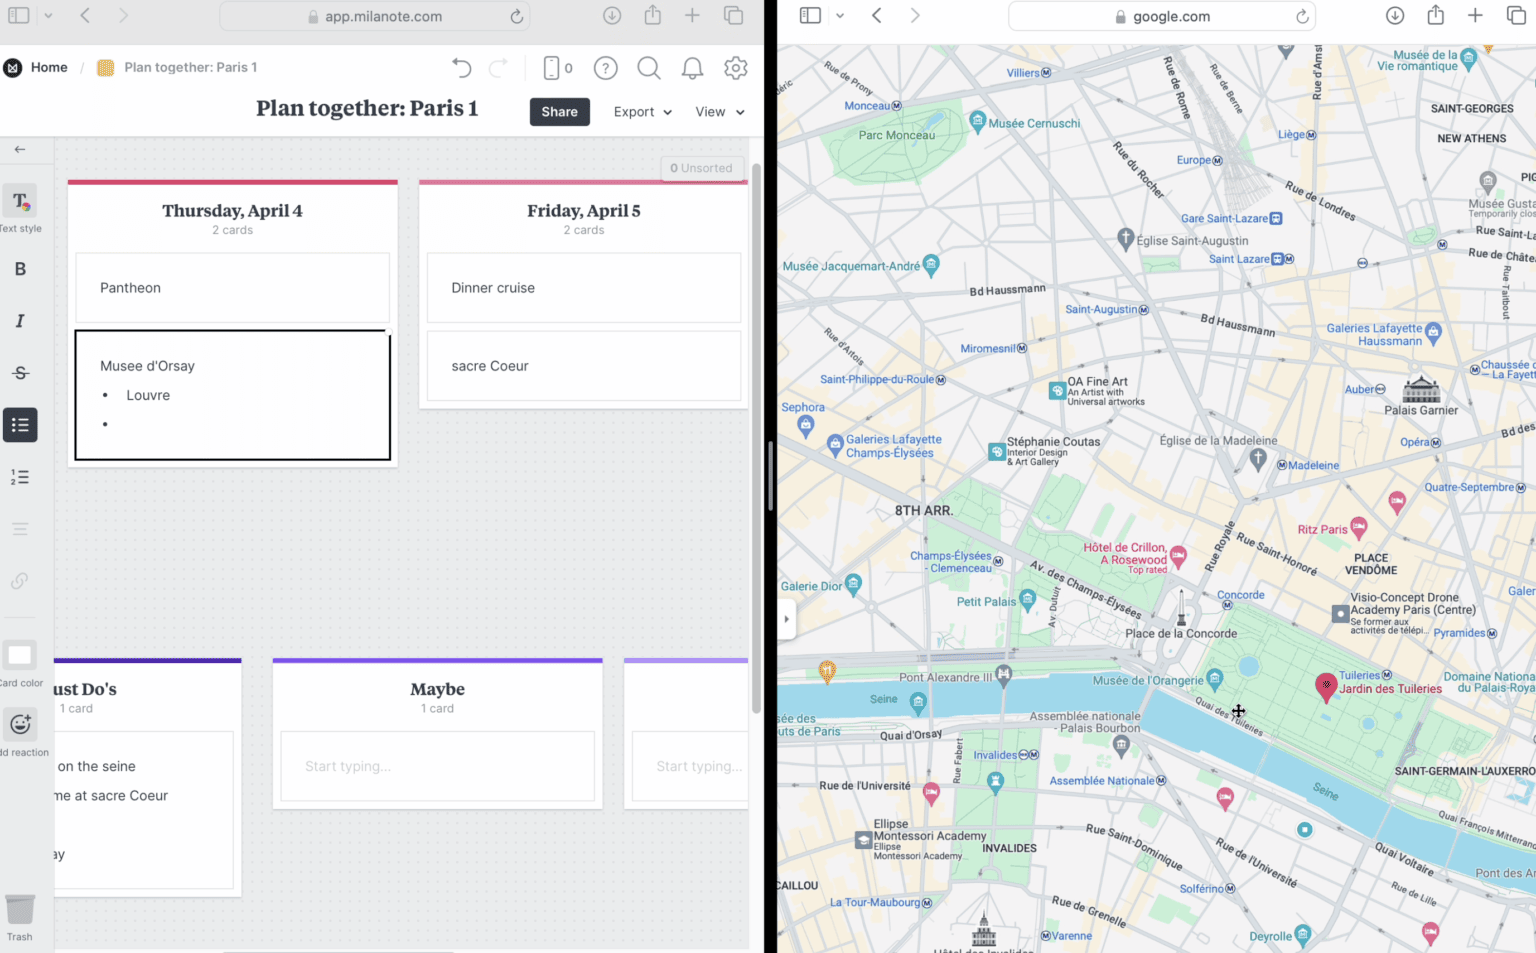
Task: Go back in Google Maps Safari window
Action: [877, 15]
